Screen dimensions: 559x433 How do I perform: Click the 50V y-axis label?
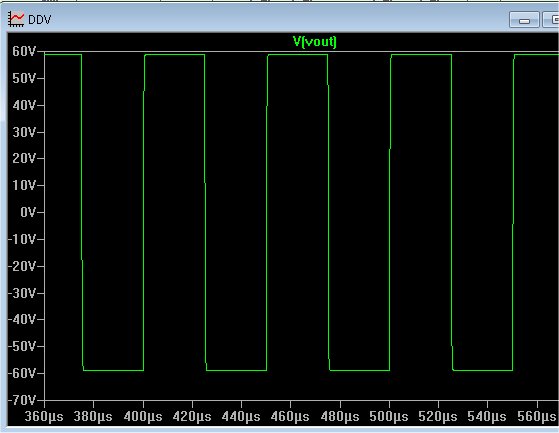24,78
